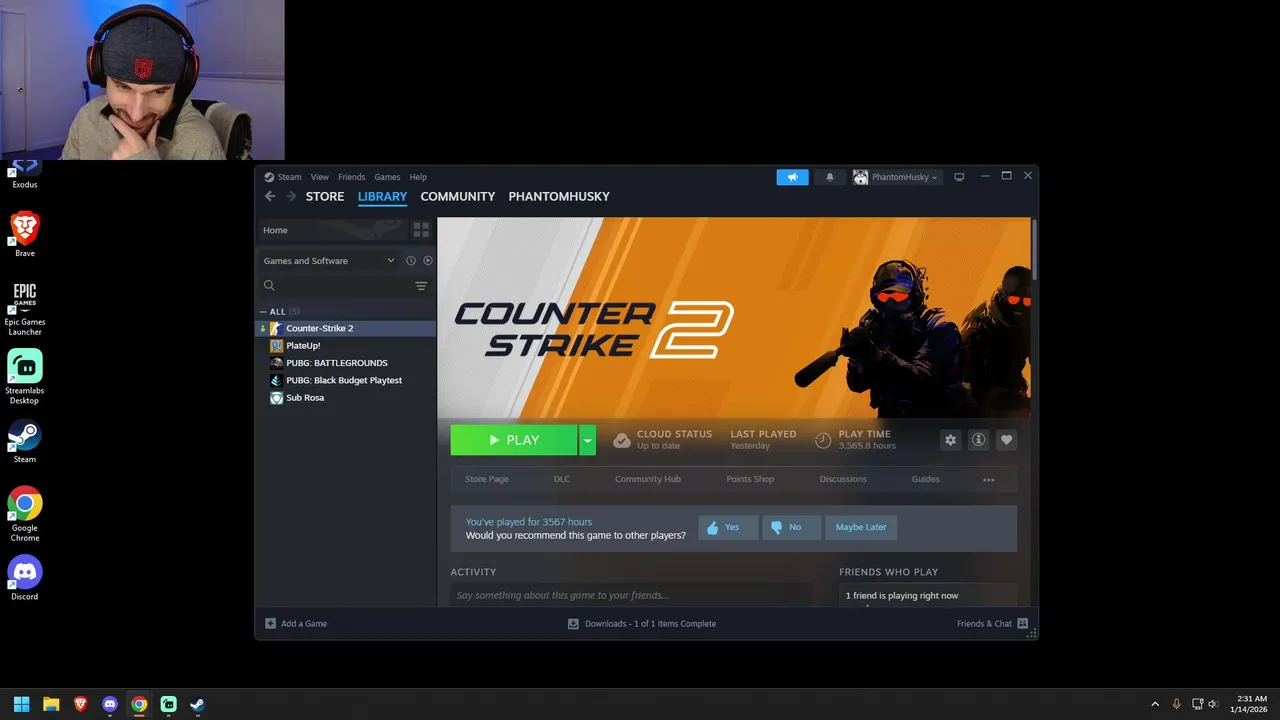Screen dimensions: 1280x720
Task: Recommend the game with Yes thumbs-up
Action: [x=728, y=527]
